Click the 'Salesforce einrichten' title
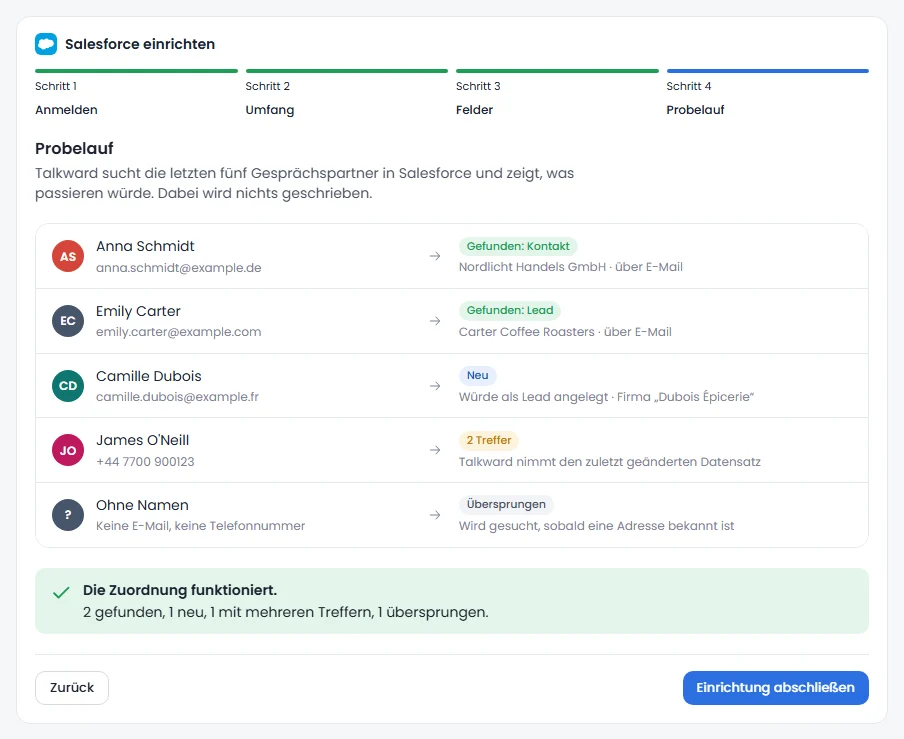 point(140,44)
